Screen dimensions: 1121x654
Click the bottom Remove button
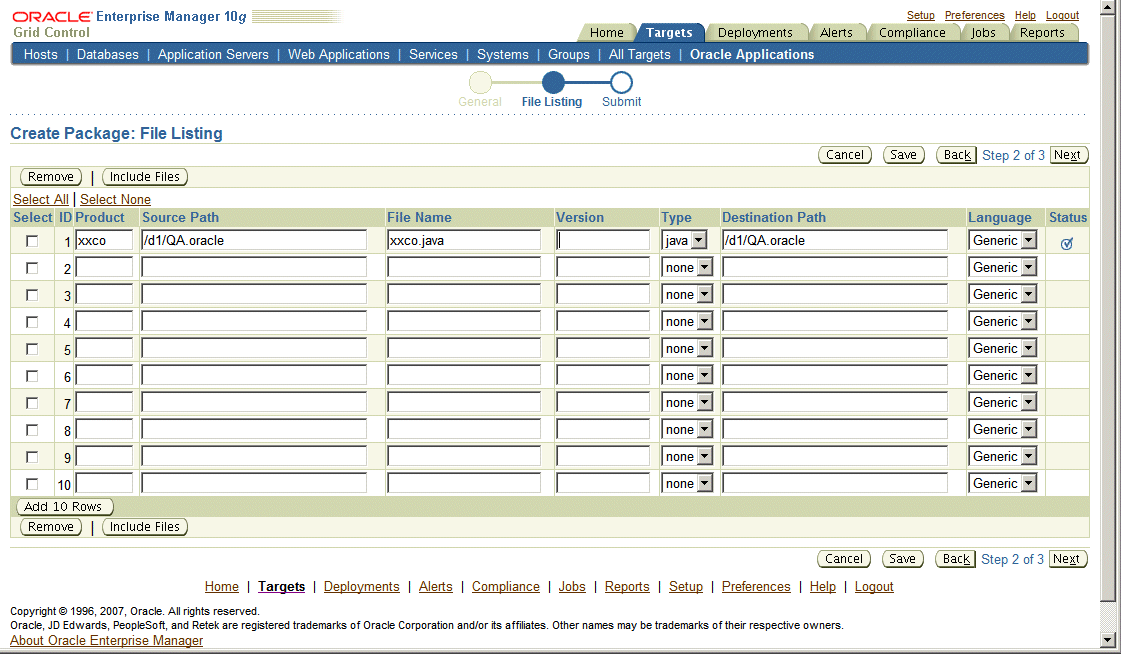click(x=51, y=527)
